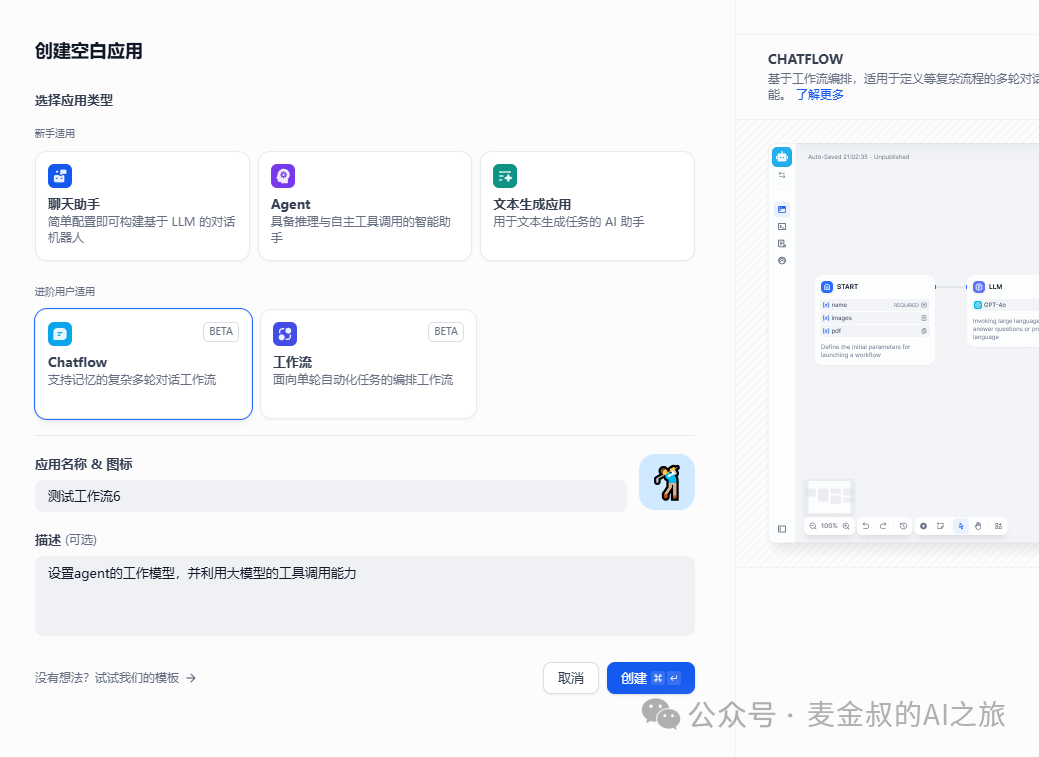Select the 聊天助手 app type card

click(142, 205)
